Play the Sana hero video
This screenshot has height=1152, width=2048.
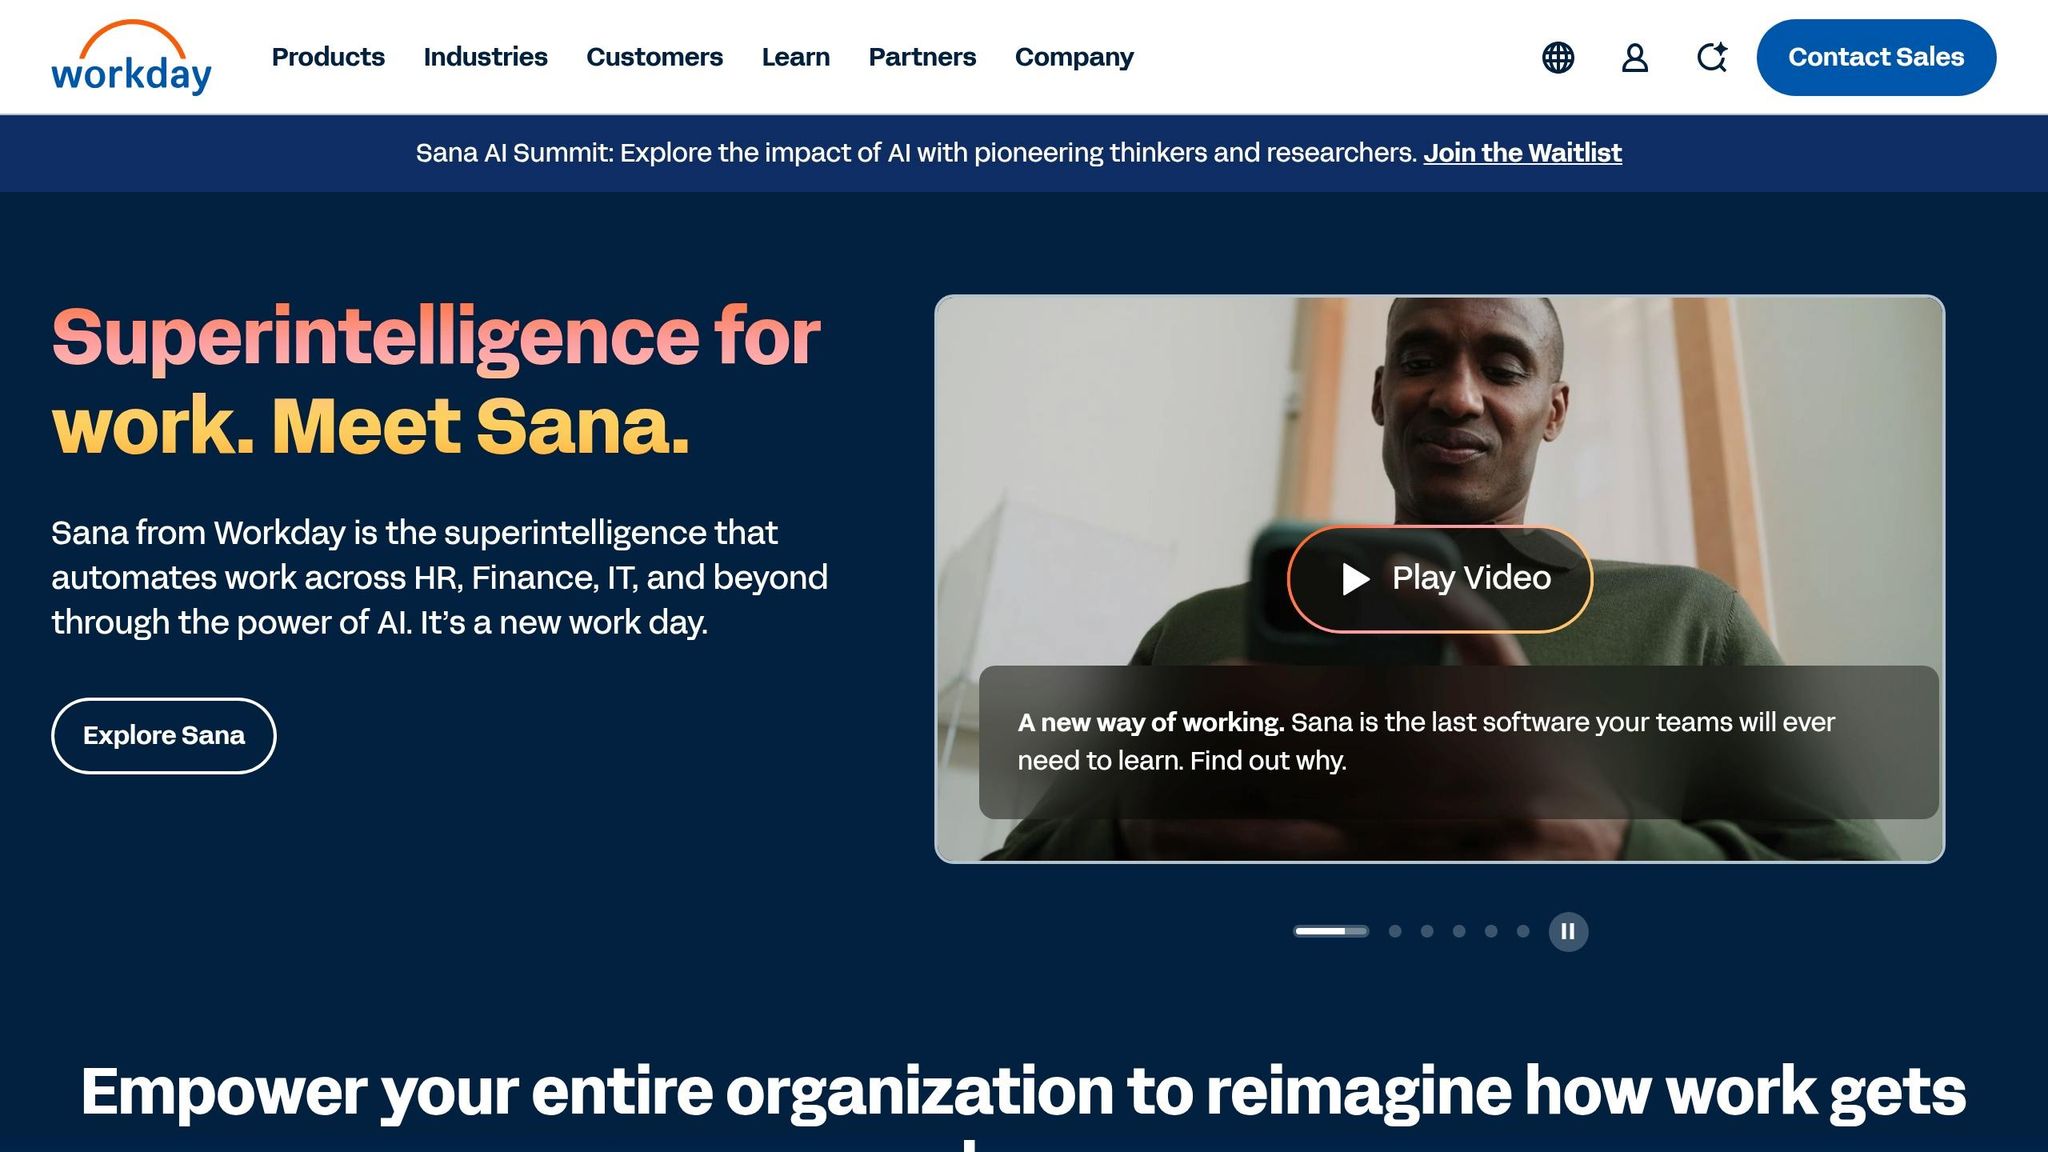coord(1440,578)
